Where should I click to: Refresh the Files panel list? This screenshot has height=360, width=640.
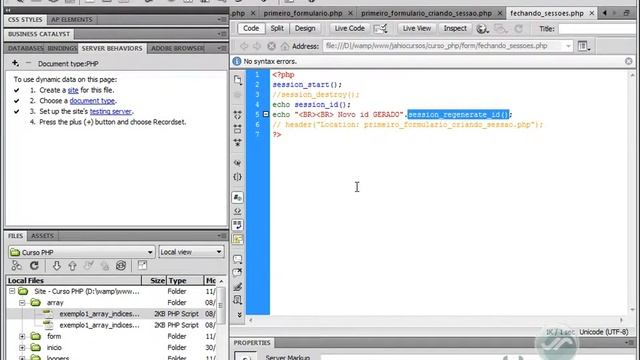tap(34, 266)
